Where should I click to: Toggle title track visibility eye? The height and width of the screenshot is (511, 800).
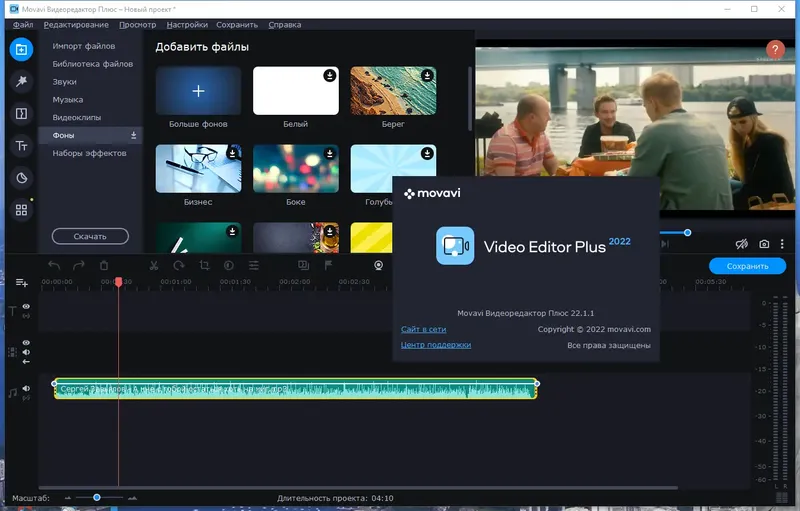pyautogui.click(x=26, y=306)
